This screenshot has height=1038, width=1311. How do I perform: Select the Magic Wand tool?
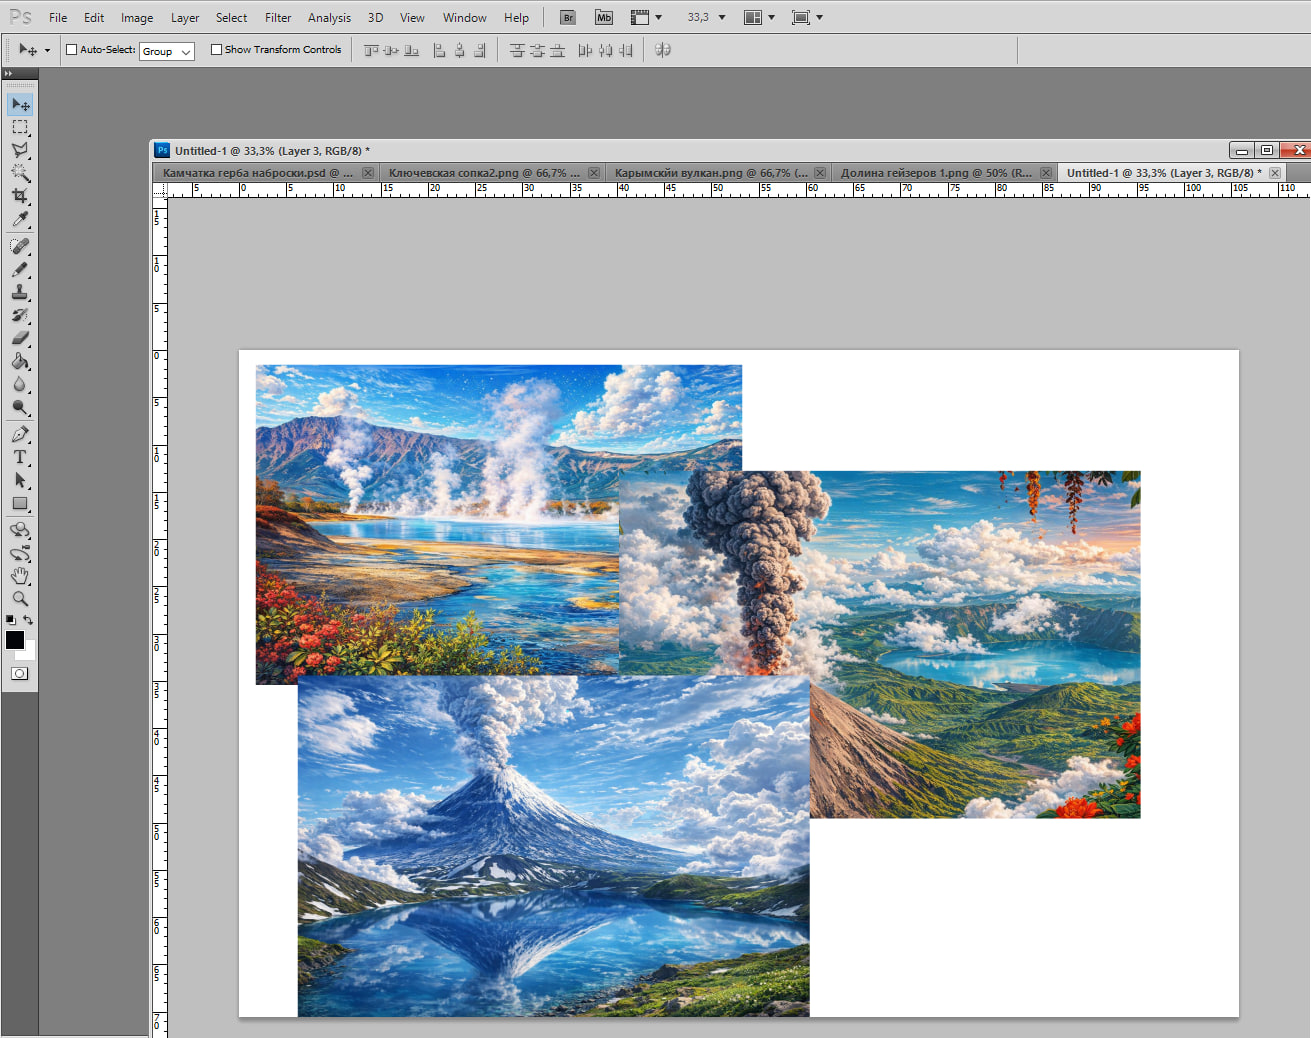(x=20, y=173)
